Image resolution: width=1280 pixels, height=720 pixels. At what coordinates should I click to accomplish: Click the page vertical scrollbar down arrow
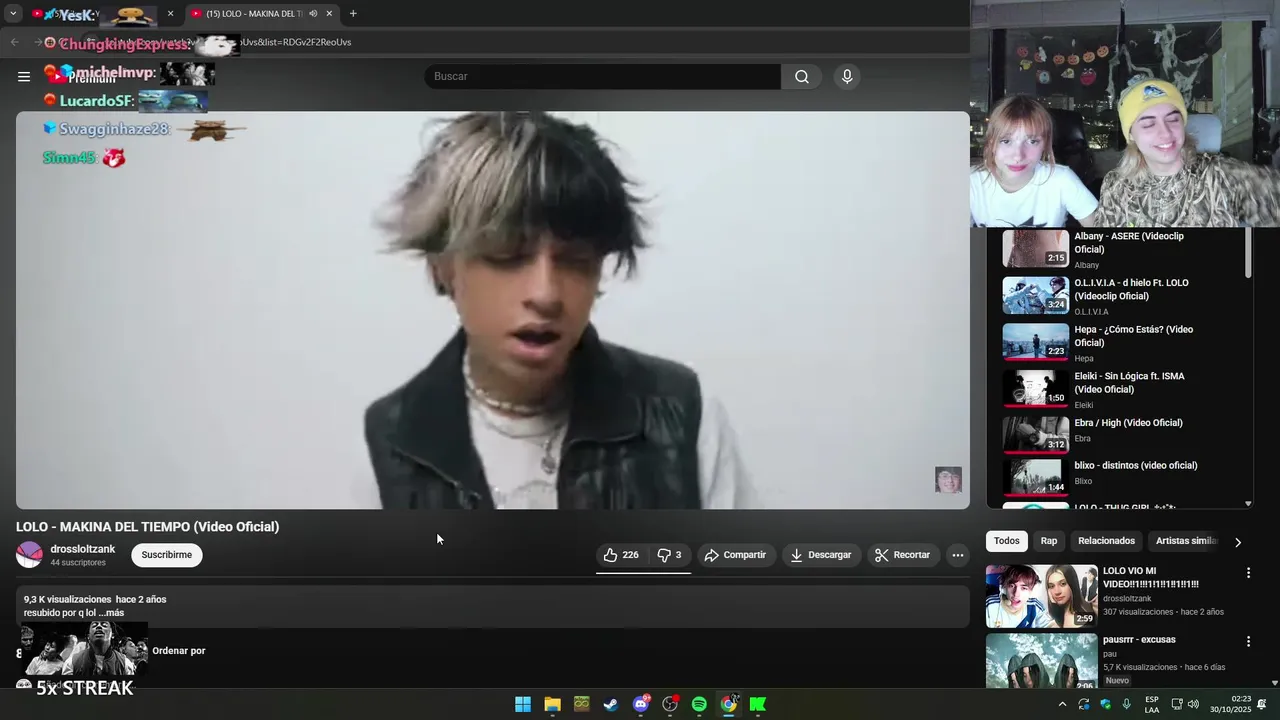point(1274,683)
